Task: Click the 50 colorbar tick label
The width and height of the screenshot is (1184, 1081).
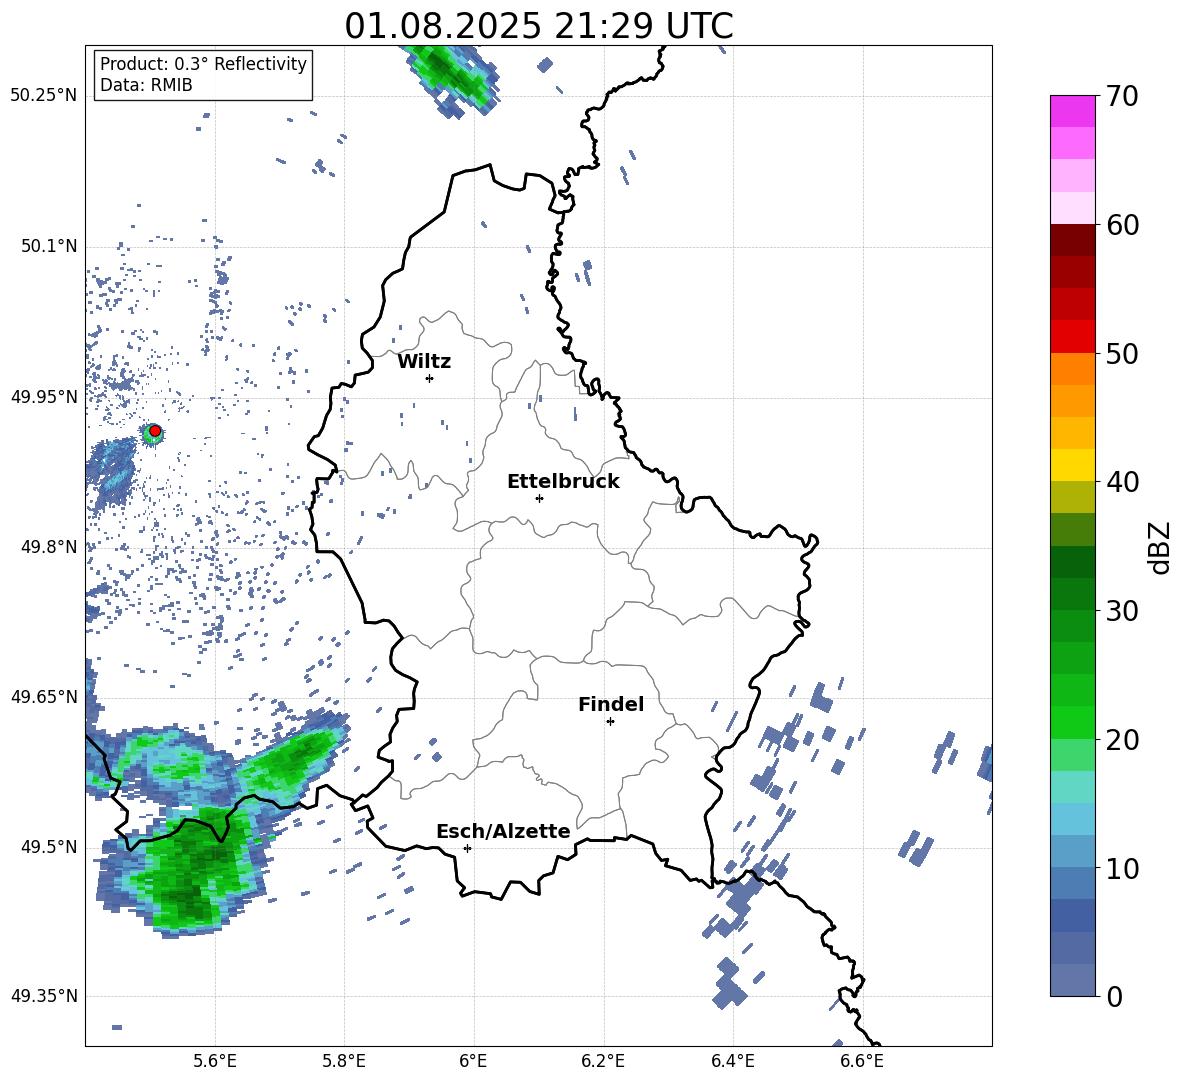Action: point(1122,353)
